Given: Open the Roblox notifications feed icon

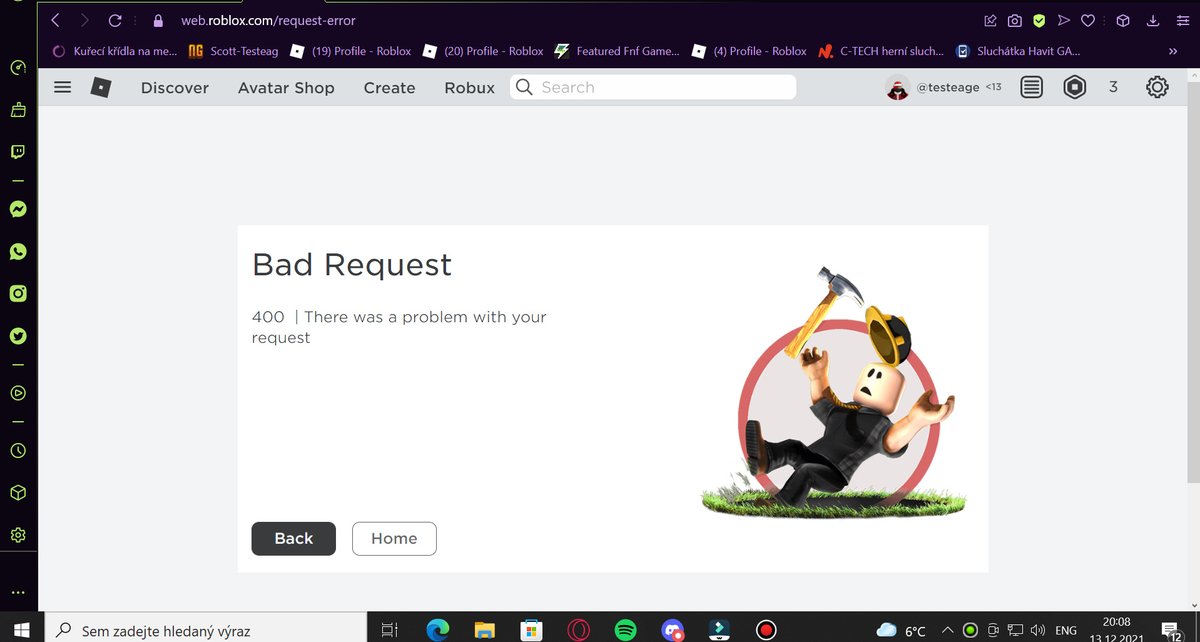Looking at the screenshot, I should click(1032, 88).
